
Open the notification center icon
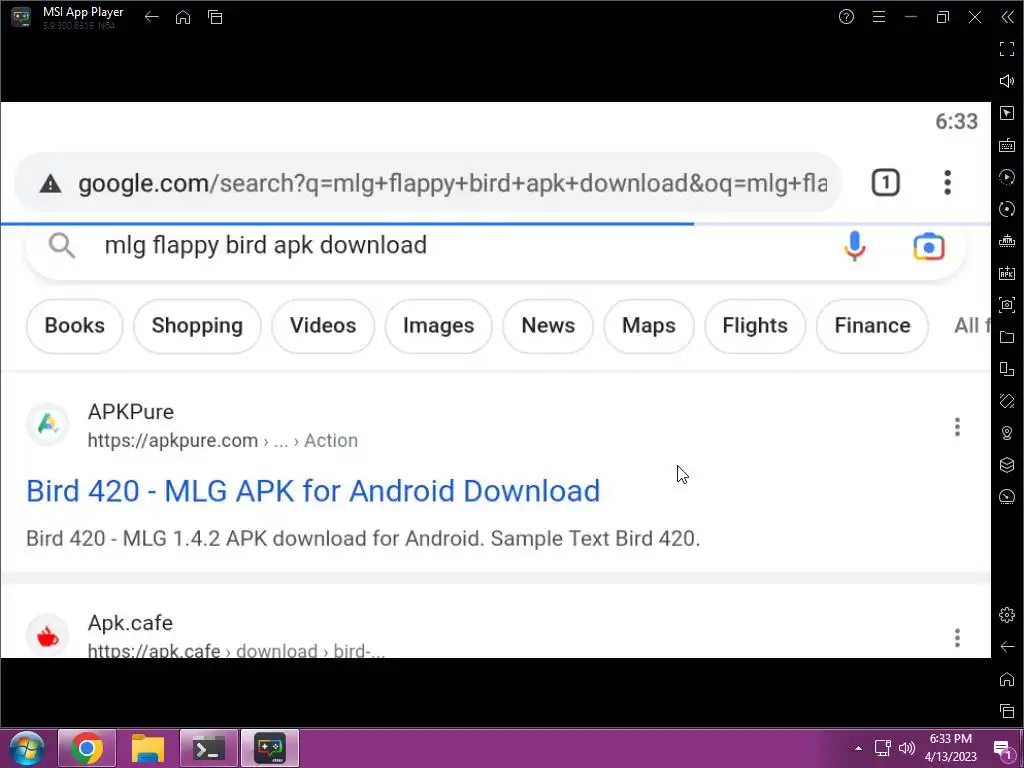pyautogui.click(x=1002, y=749)
